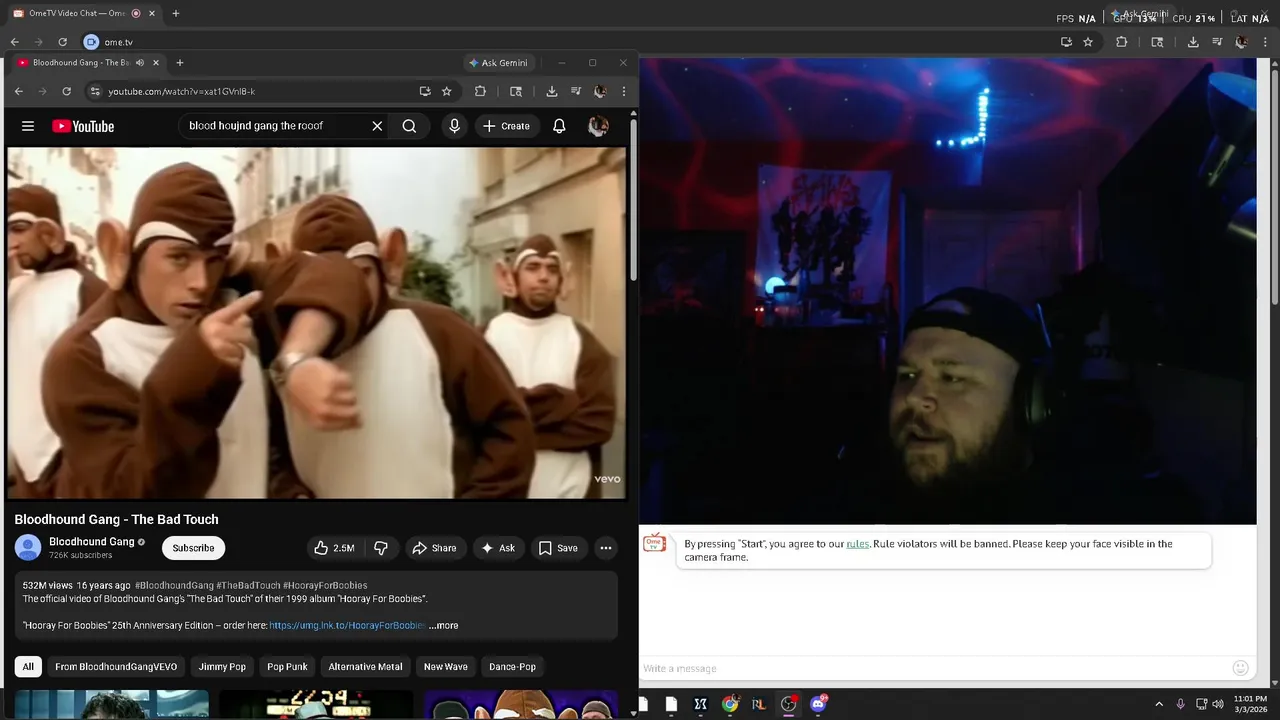Like the video showing 2.5M likes
Image resolution: width=1280 pixels, height=720 pixels.
[334, 548]
